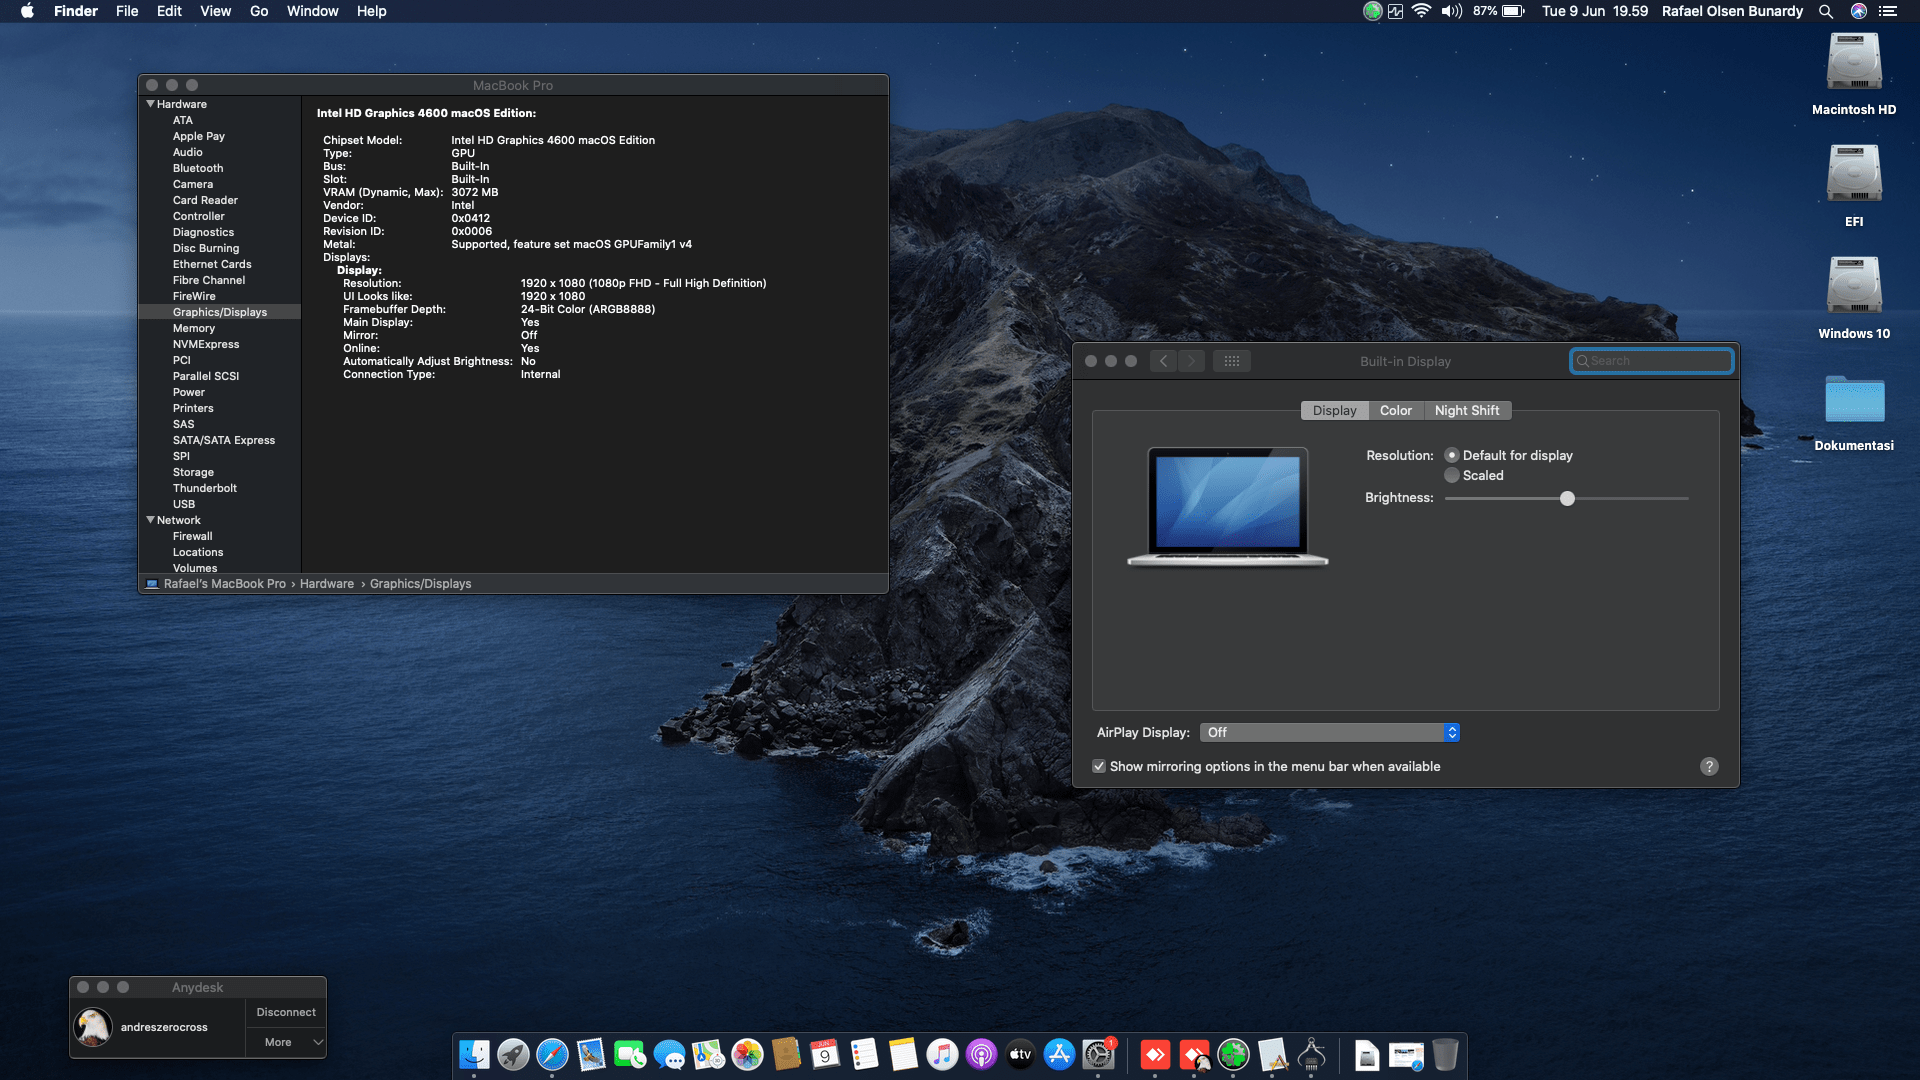
Task: Open the Go menu
Action: click(259, 11)
